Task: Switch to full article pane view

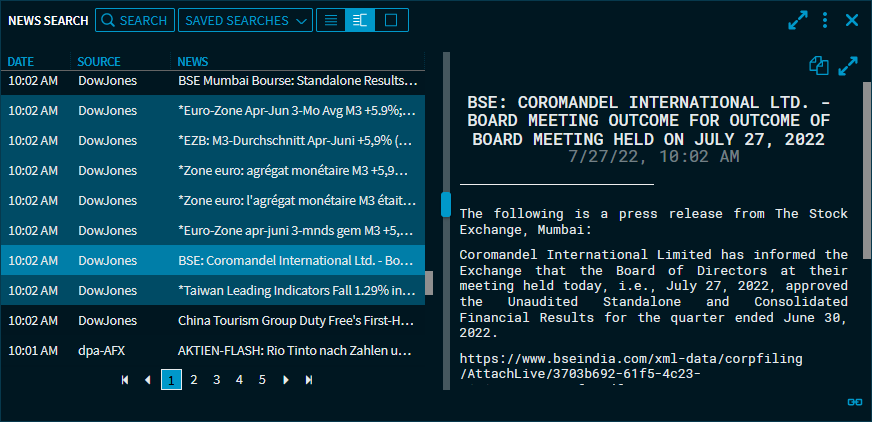Action: (391, 20)
